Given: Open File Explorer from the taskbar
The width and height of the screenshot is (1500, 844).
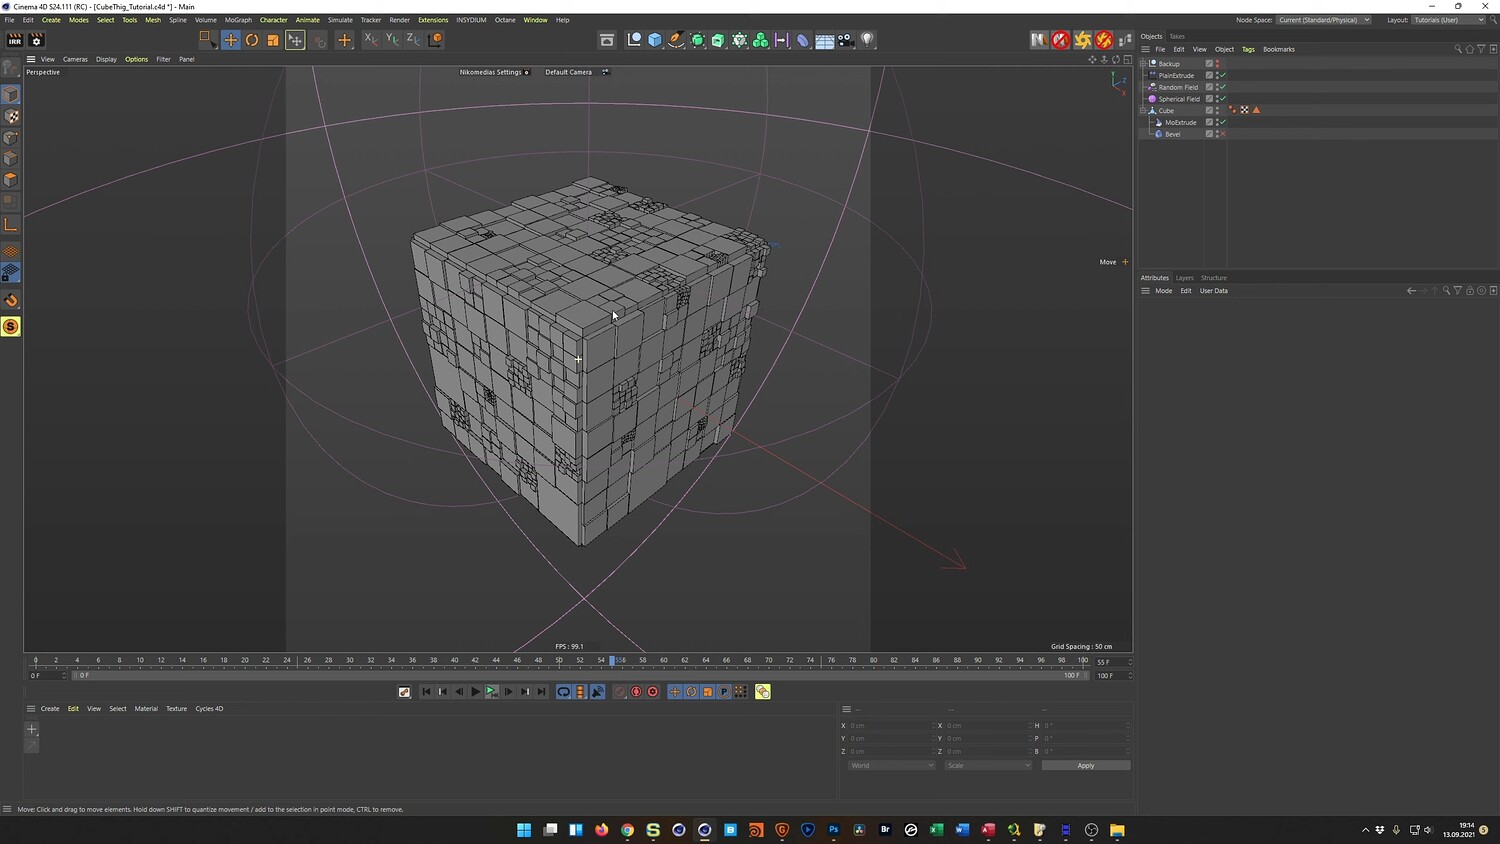Looking at the screenshot, I should point(1117,830).
